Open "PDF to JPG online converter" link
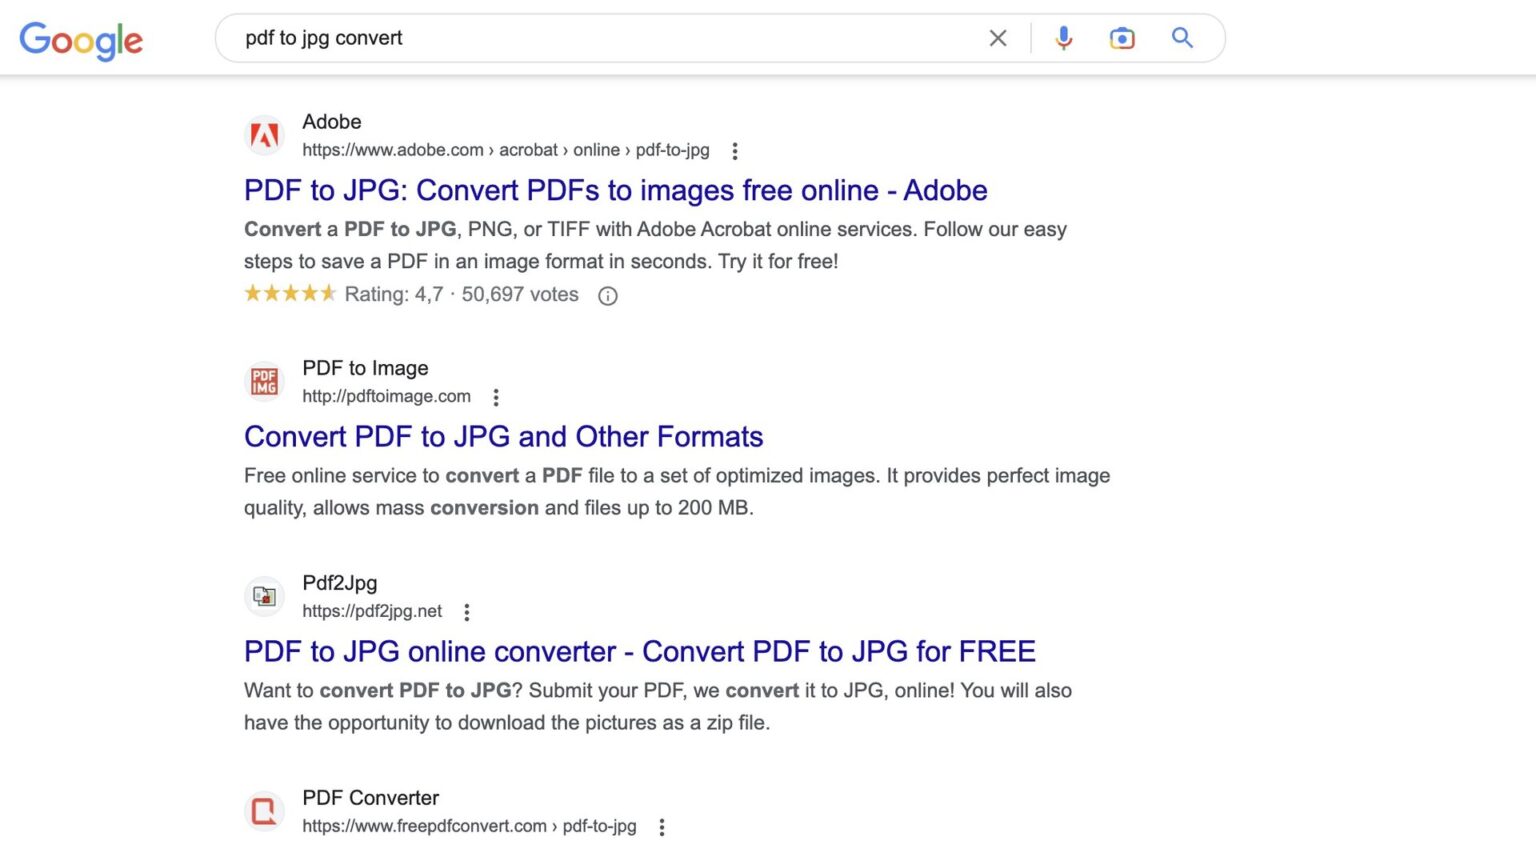 [639, 652]
